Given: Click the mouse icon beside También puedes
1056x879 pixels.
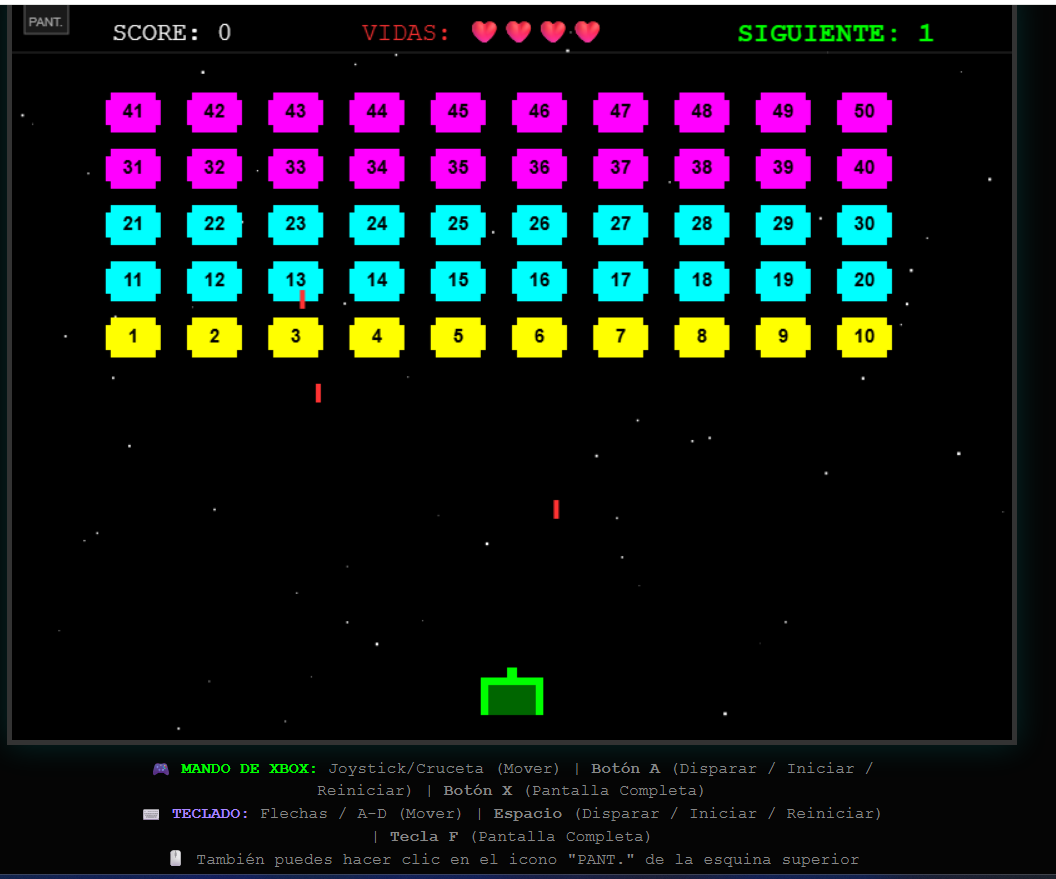Looking at the screenshot, I should point(176,858).
